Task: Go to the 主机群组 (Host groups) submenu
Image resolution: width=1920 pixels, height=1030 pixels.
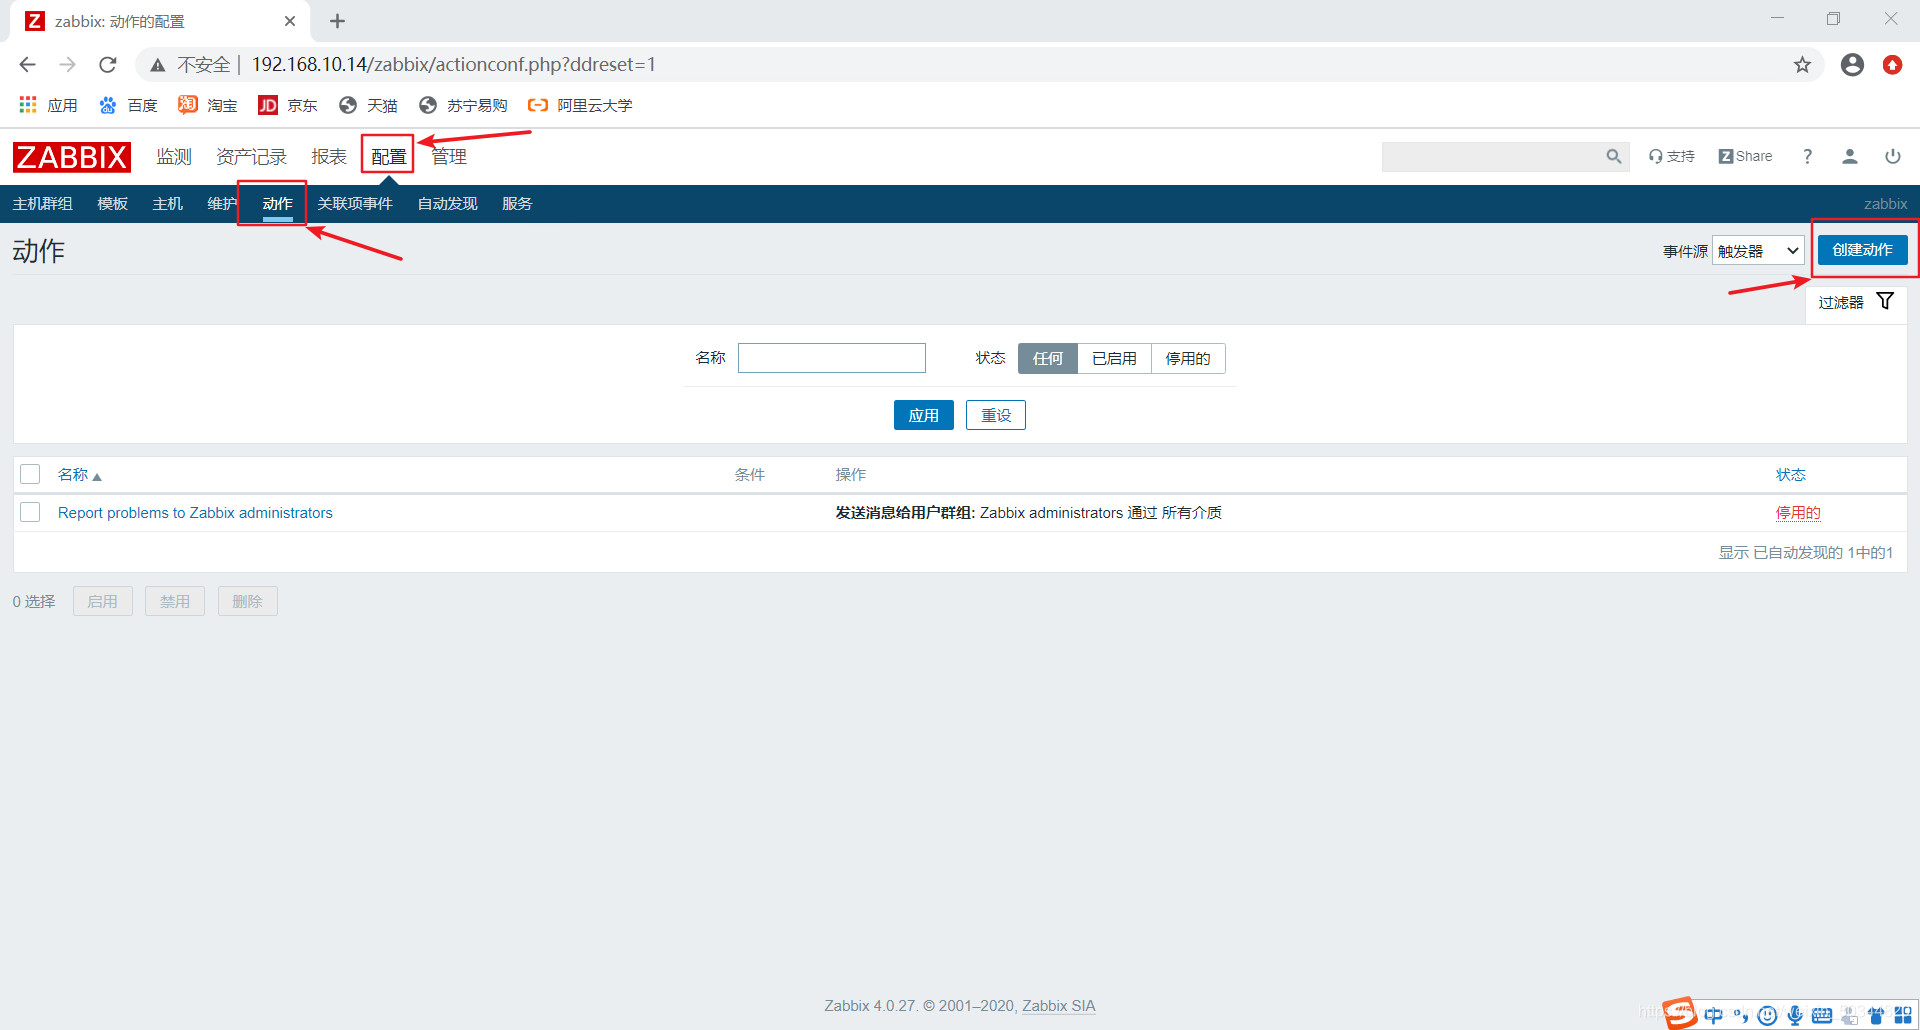Action: (42, 204)
